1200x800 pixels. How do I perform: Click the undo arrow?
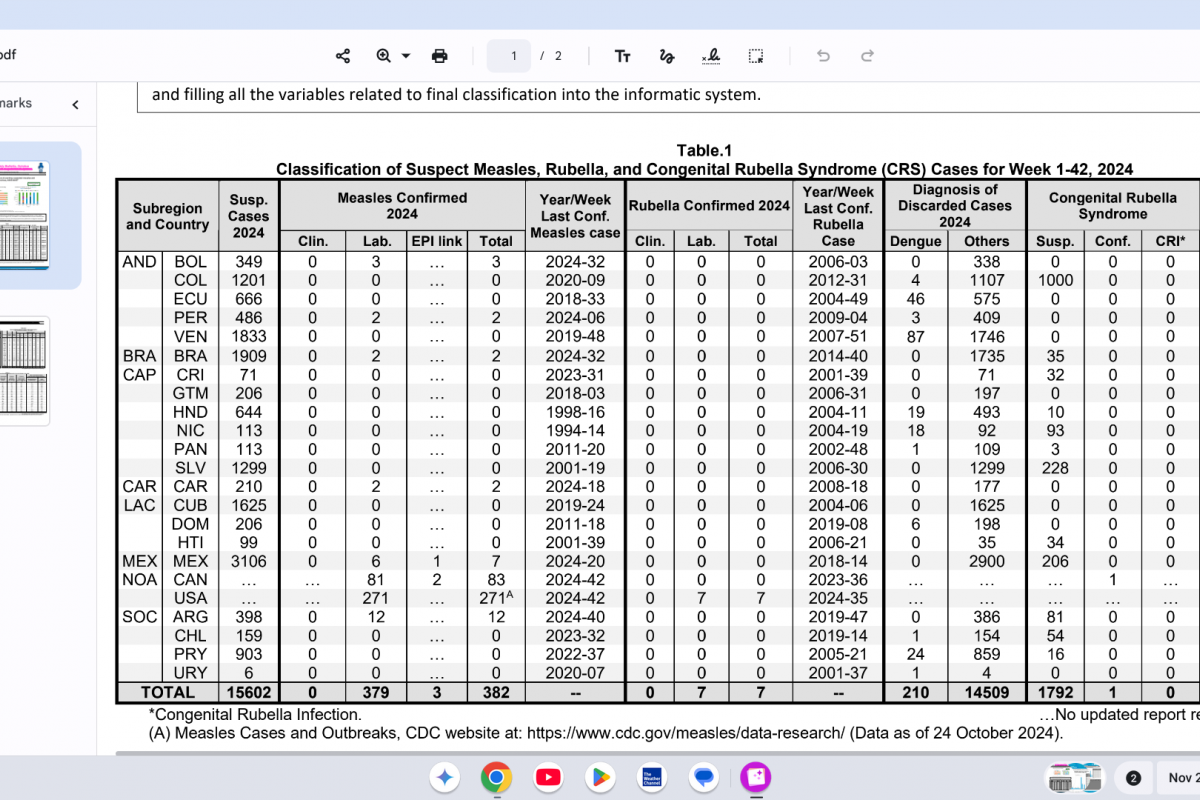coord(823,56)
